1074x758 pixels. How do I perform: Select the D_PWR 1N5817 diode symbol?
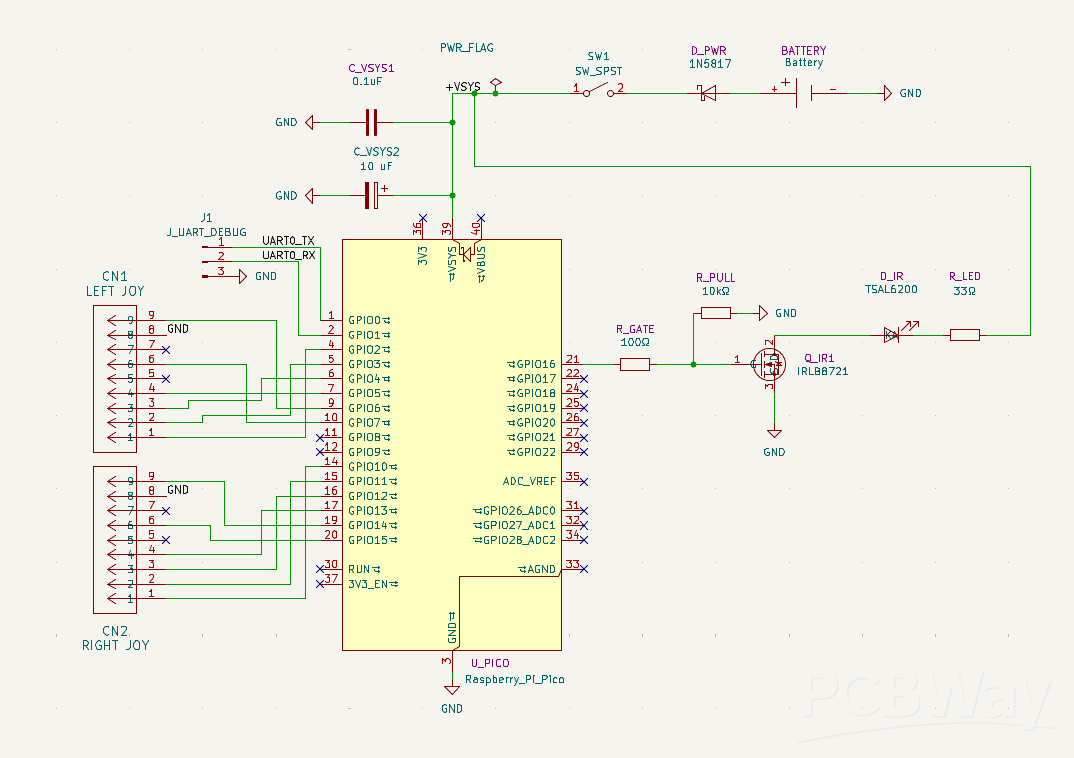[707, 93]
